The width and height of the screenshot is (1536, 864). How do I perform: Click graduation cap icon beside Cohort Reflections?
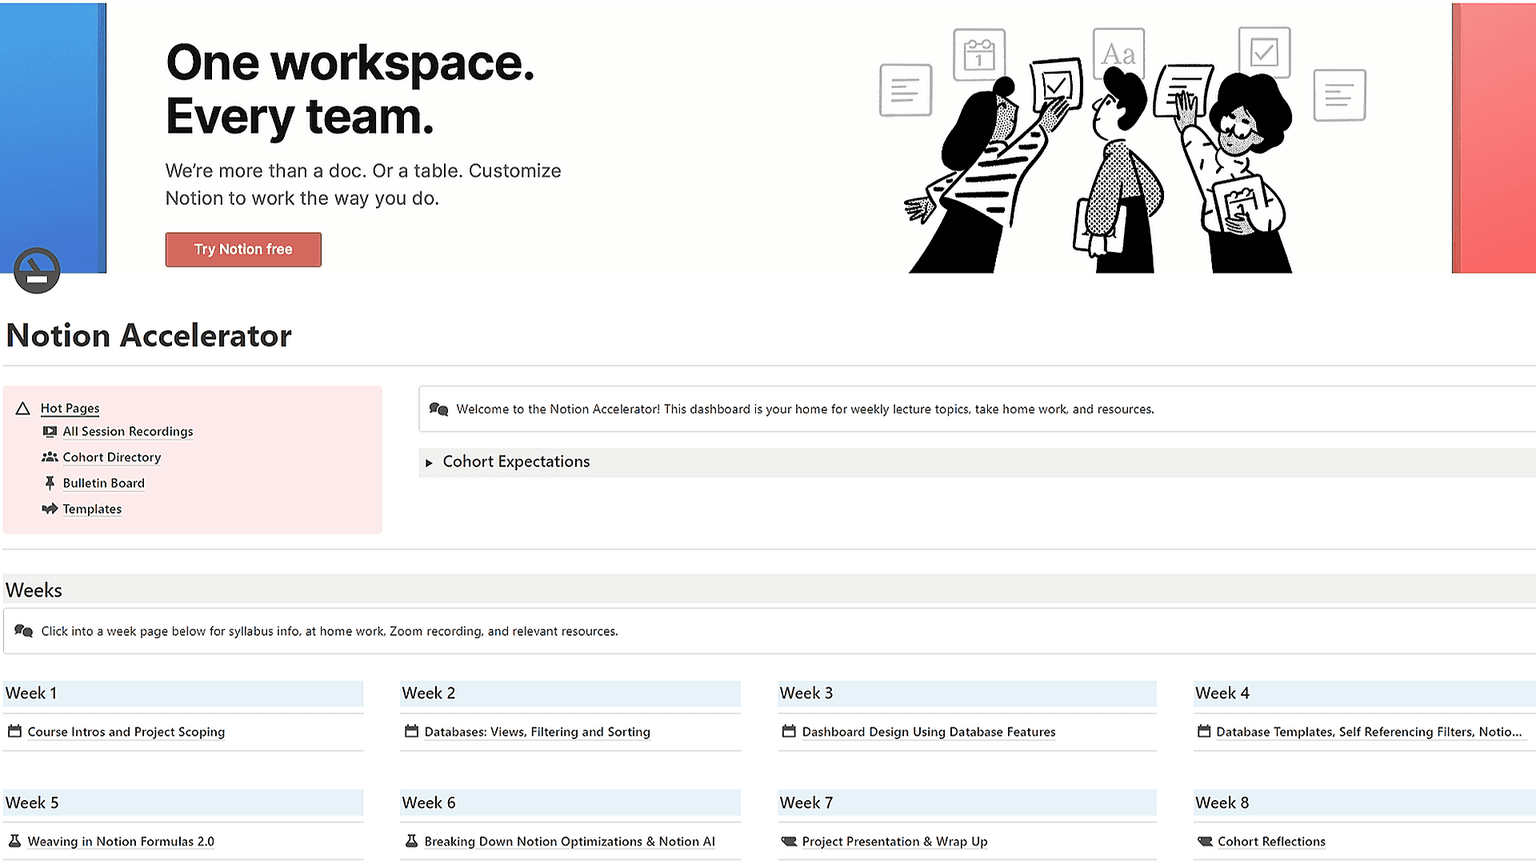[1205, 842]
